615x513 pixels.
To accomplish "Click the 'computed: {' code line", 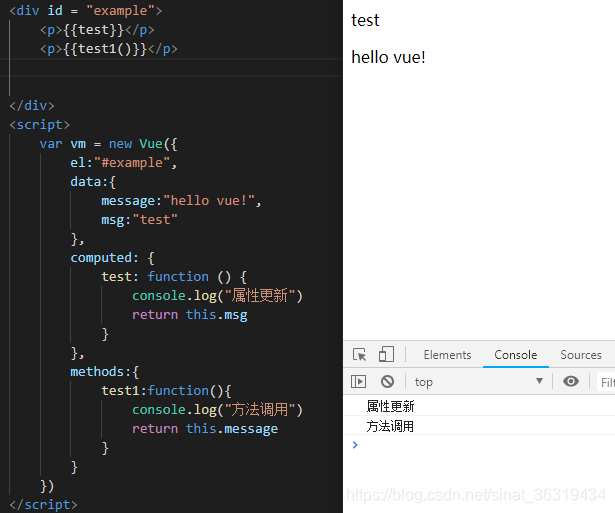I will 113,258.
